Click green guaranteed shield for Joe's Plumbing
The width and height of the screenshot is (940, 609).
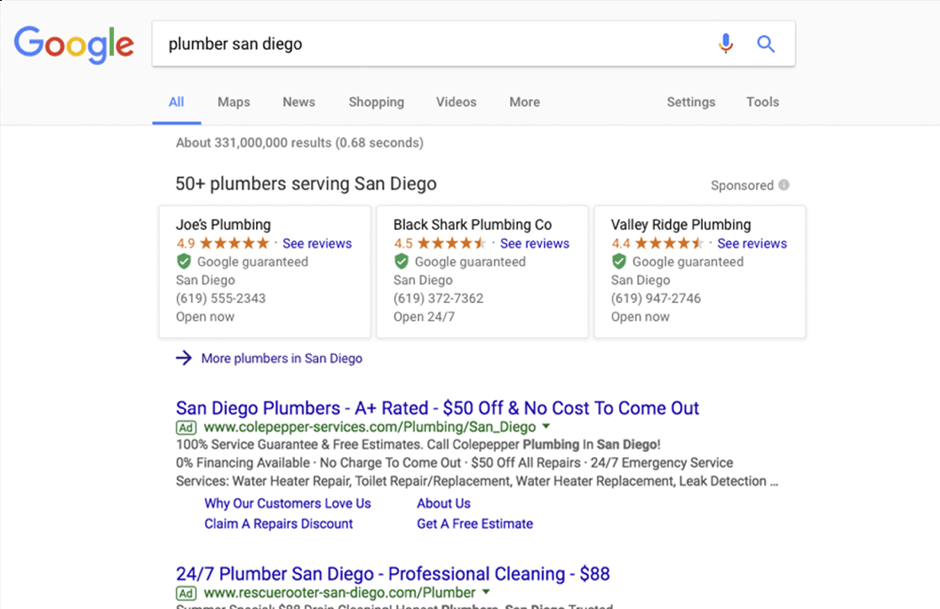coord(183,261)
